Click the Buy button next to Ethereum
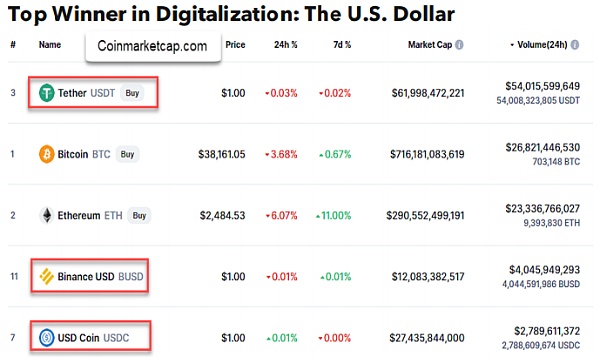Image resolution: width=600 pixels, height=363 pixels. (139, 215)
